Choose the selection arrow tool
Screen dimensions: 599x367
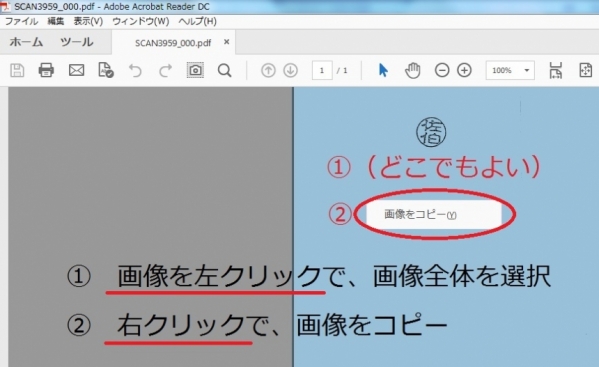(x=383, y=71)
